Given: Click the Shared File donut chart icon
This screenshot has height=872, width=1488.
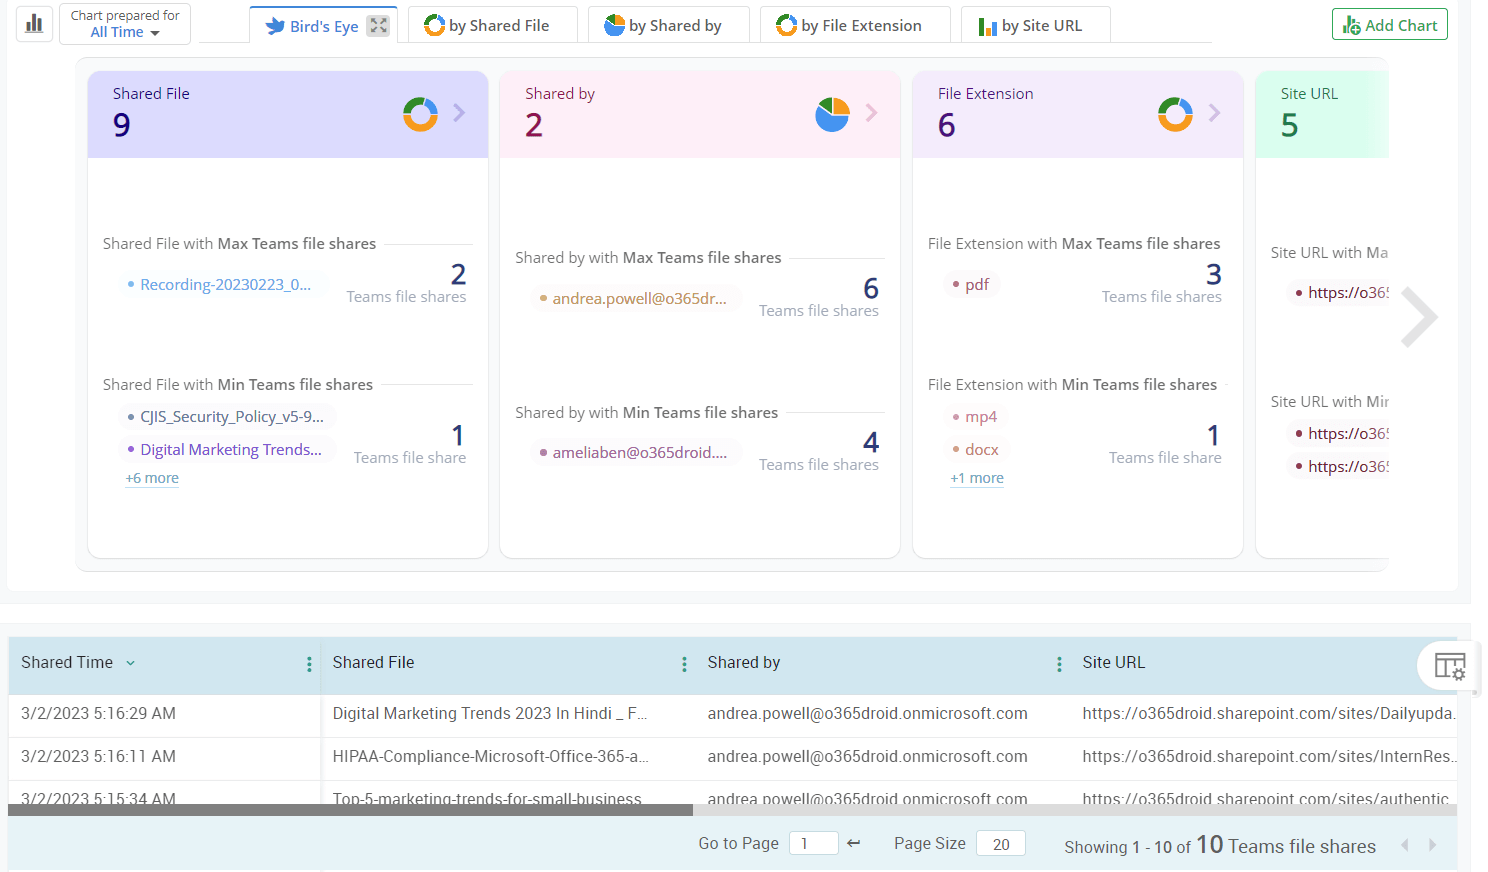Looking at the screenshot, I should tap(420, 114).
